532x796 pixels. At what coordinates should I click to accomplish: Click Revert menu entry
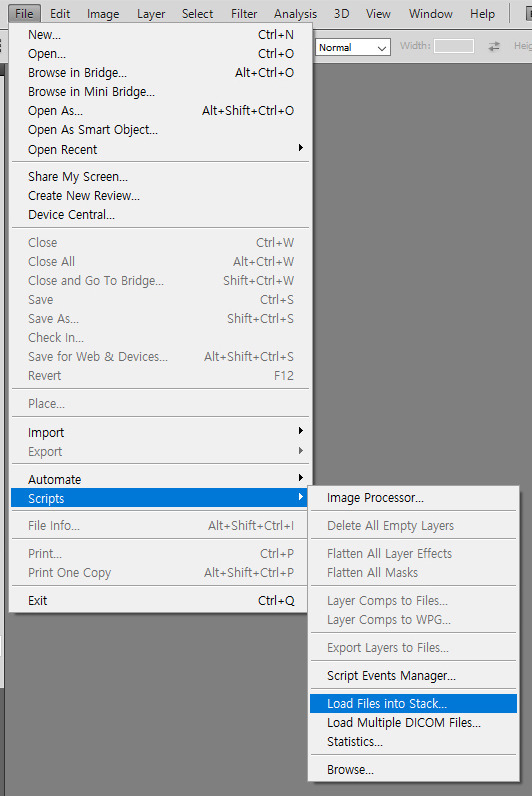tap(160, 376)
